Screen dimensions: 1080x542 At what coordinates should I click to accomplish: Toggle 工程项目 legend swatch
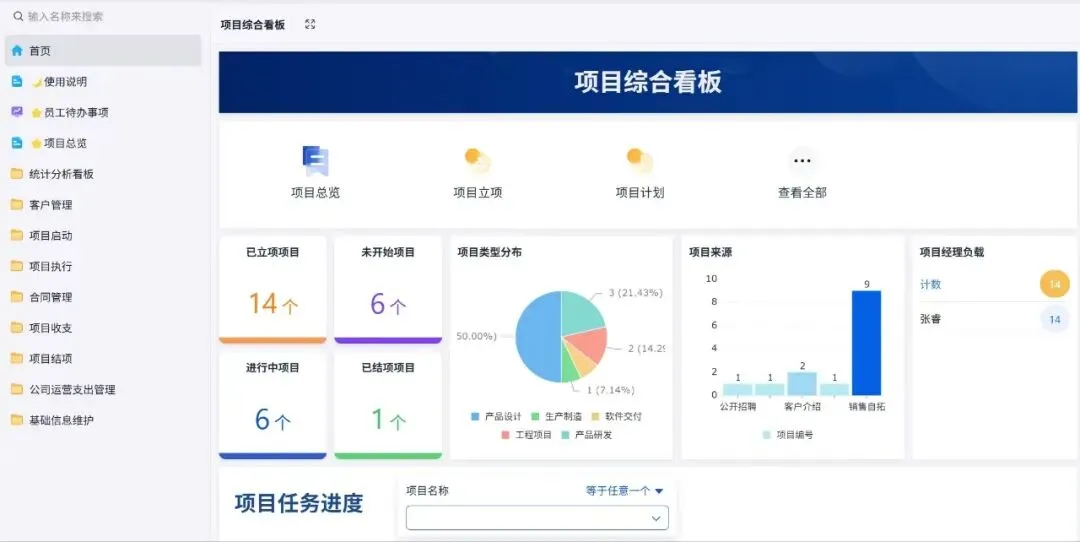[505, 435]
